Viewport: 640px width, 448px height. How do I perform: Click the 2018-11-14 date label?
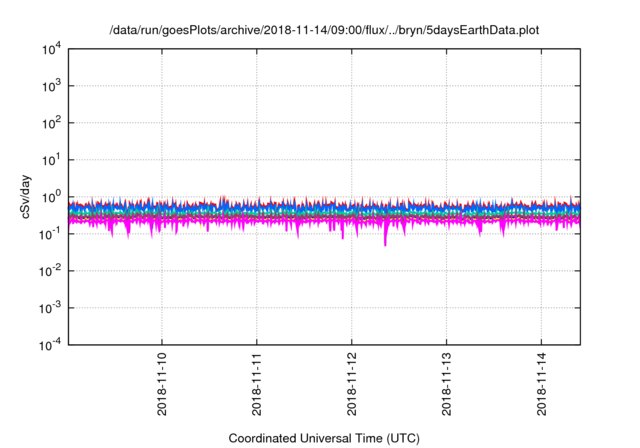click(541, 384)
